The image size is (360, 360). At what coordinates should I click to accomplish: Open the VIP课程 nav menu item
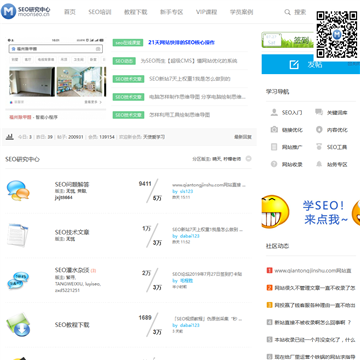point(206,12)
